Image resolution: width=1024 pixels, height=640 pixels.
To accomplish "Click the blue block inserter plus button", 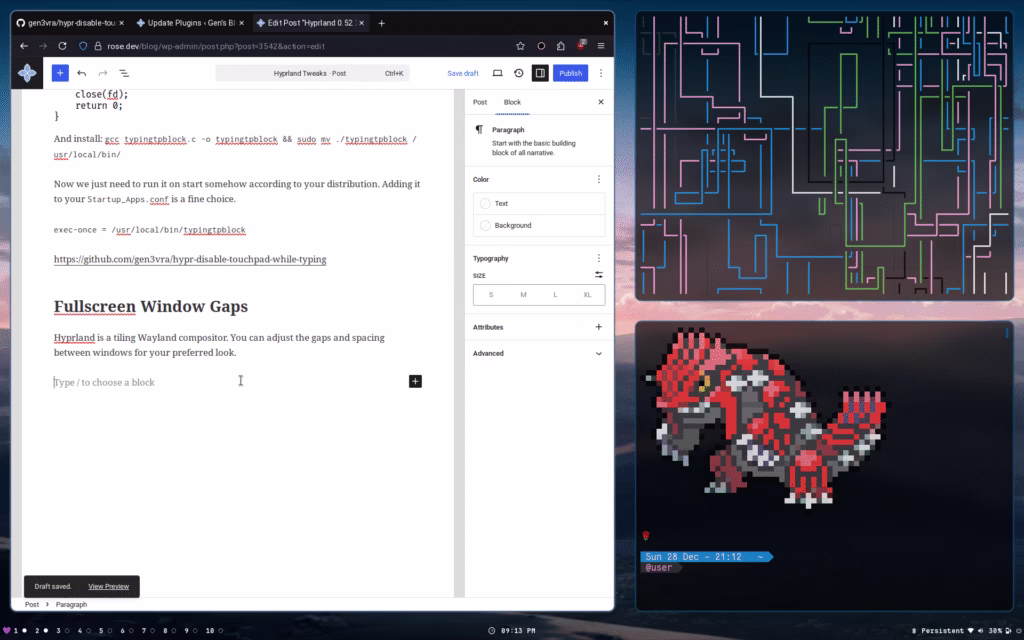I will [60, 73].
